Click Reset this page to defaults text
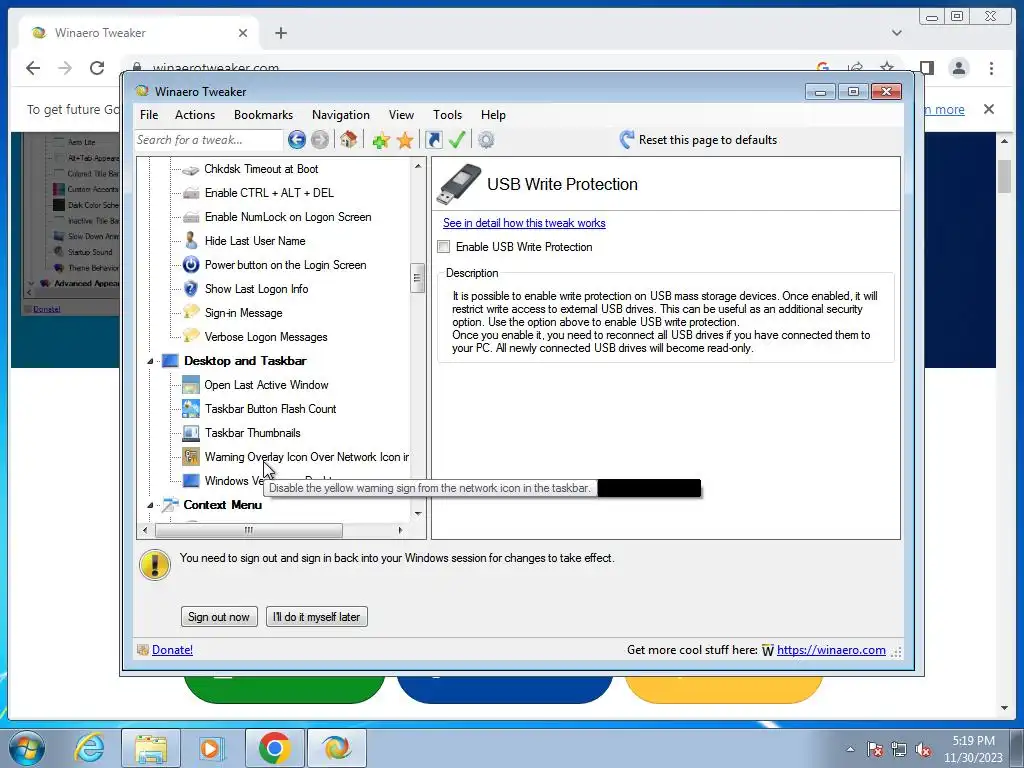This screenshot has height=768, width=1024. pyautogui.click(x=708, y=140)
